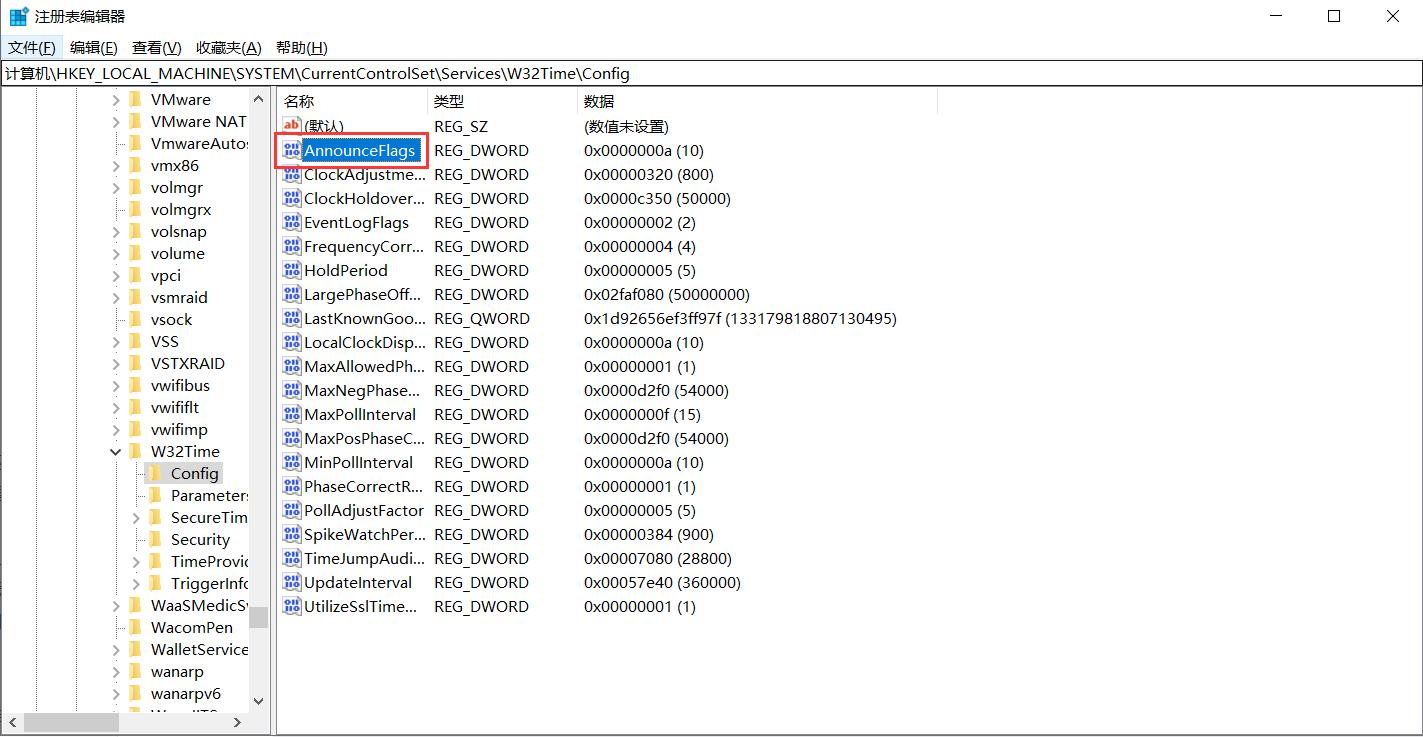Sort values by the 类型 column

(446, 101)
